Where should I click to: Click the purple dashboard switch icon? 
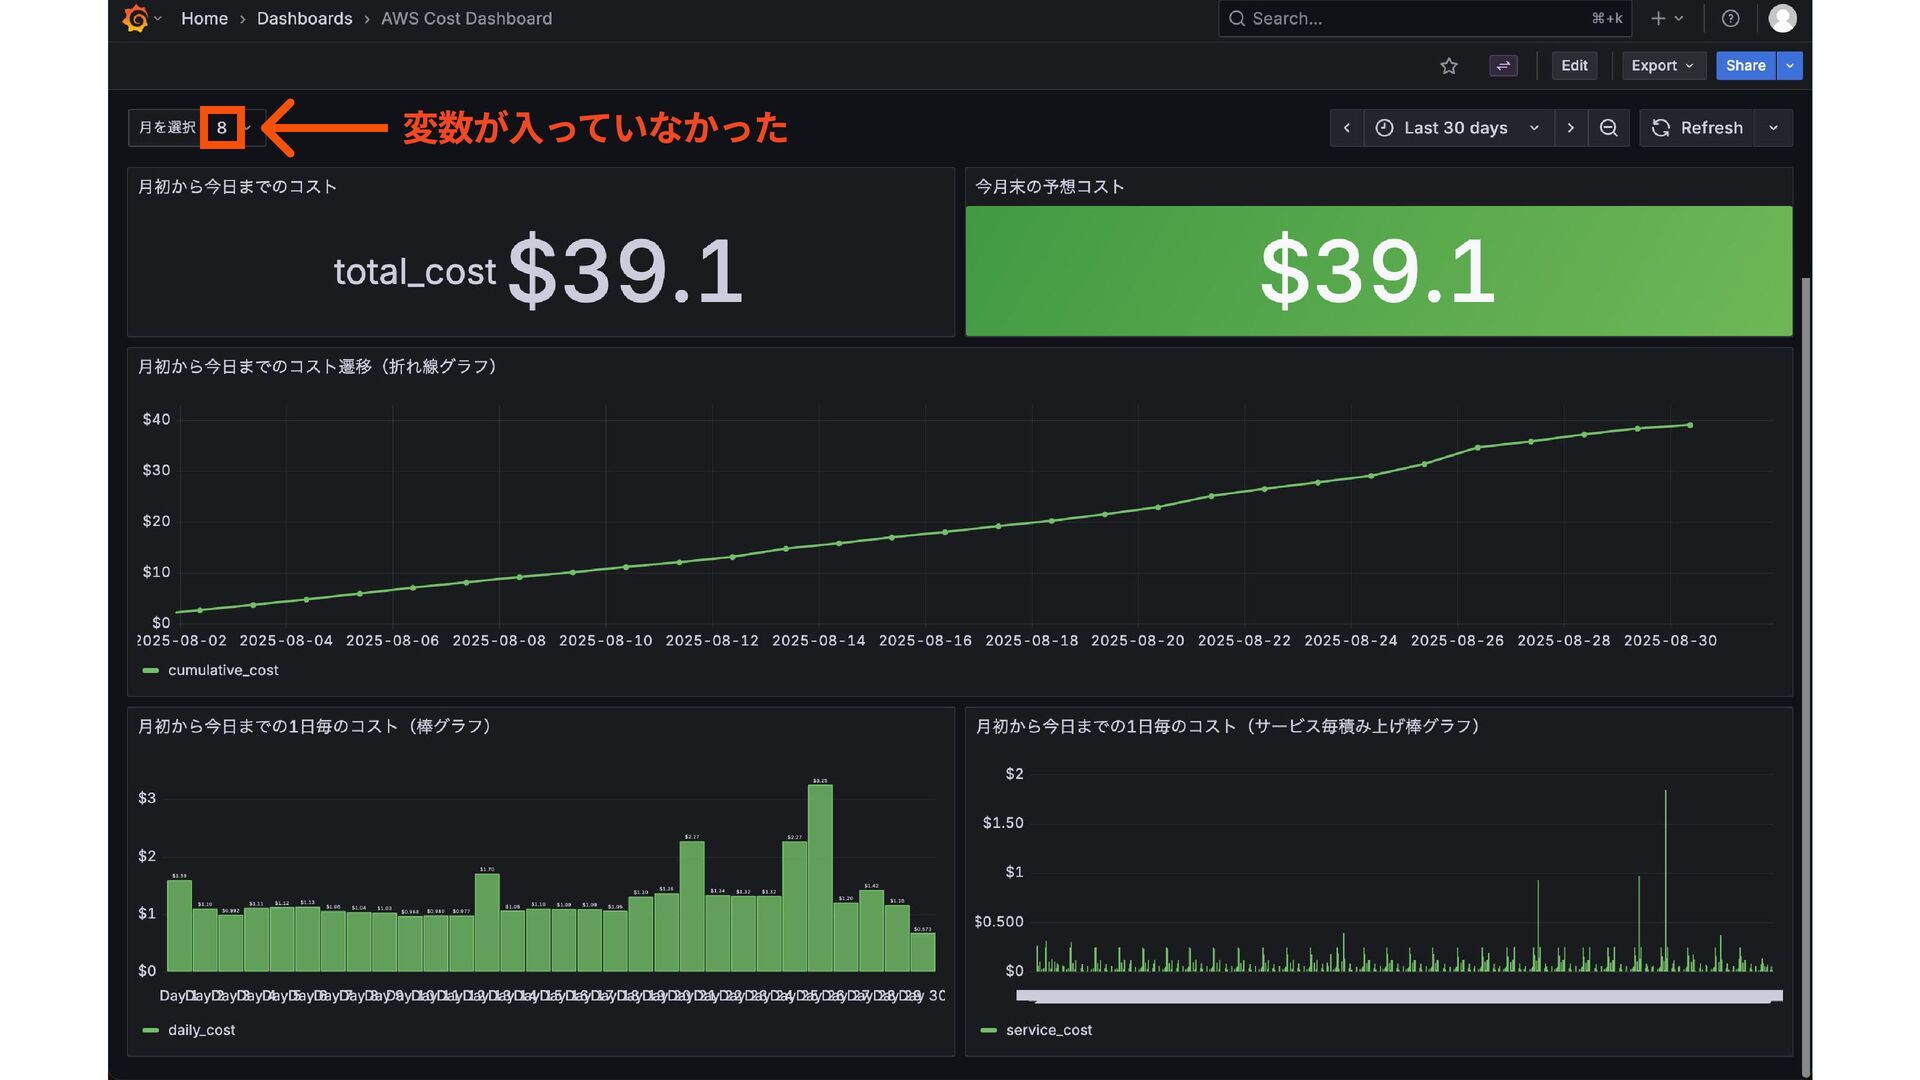coord(1503,66)
